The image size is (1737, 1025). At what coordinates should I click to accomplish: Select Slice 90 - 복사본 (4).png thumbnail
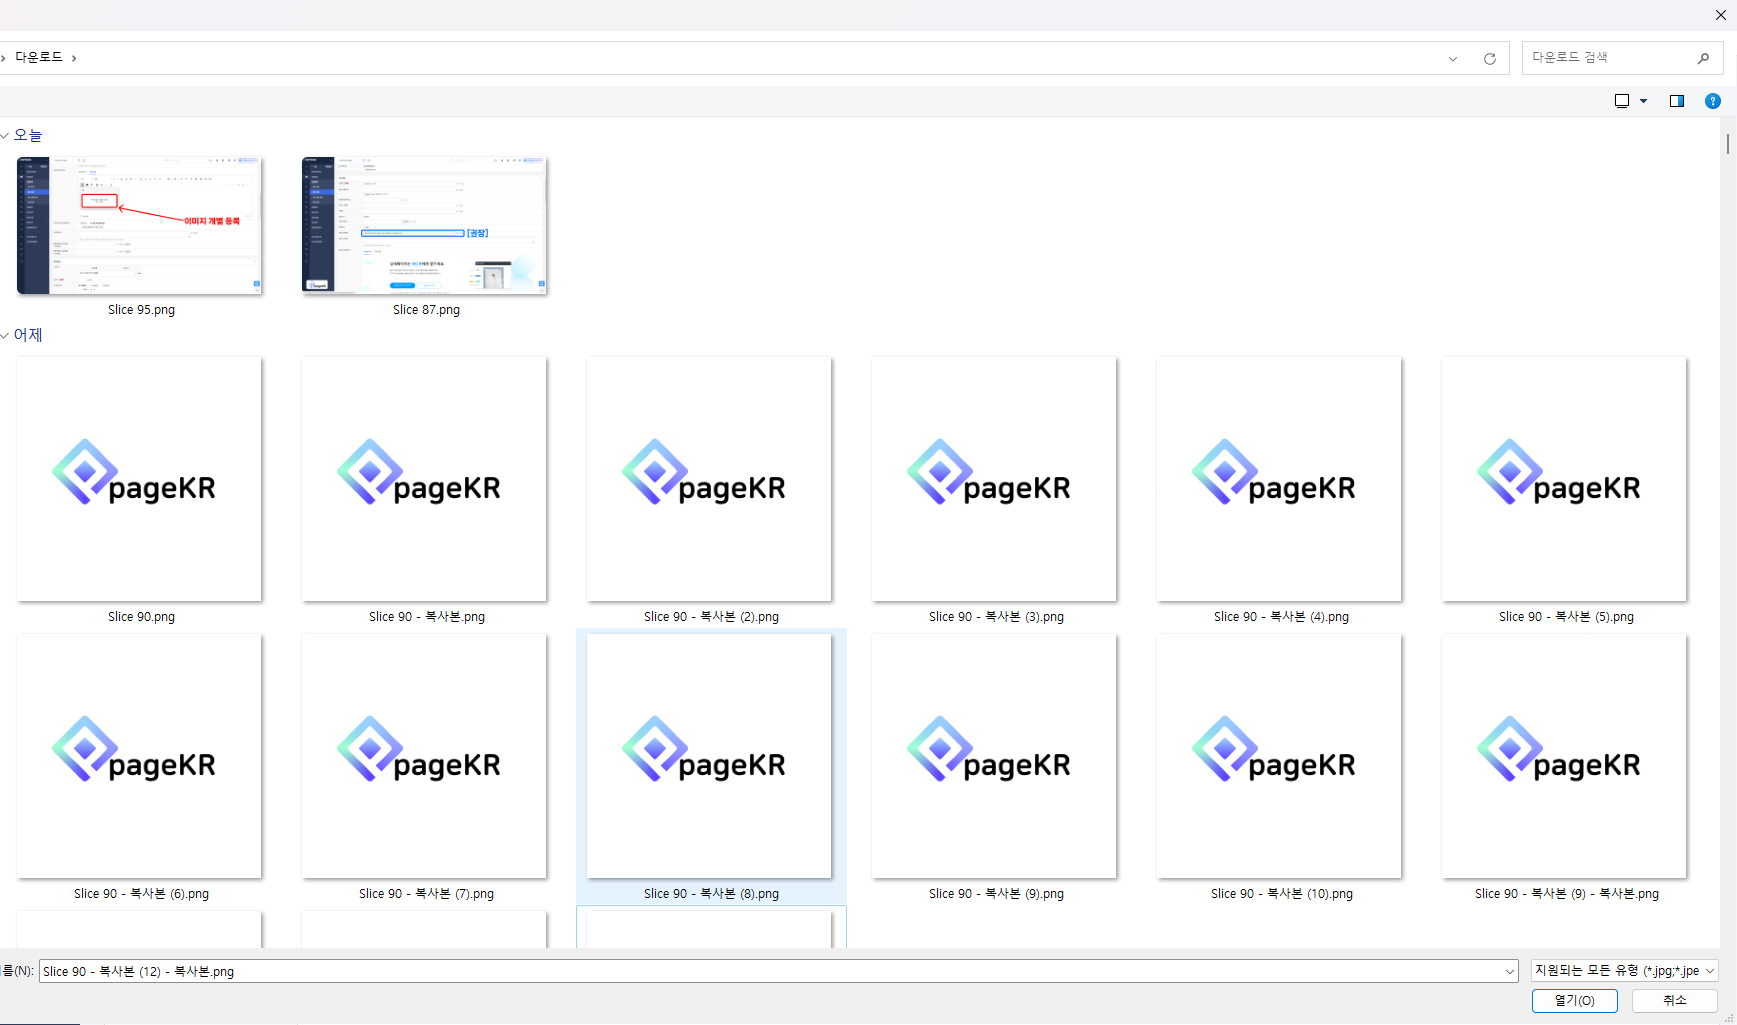[1280, 479]
